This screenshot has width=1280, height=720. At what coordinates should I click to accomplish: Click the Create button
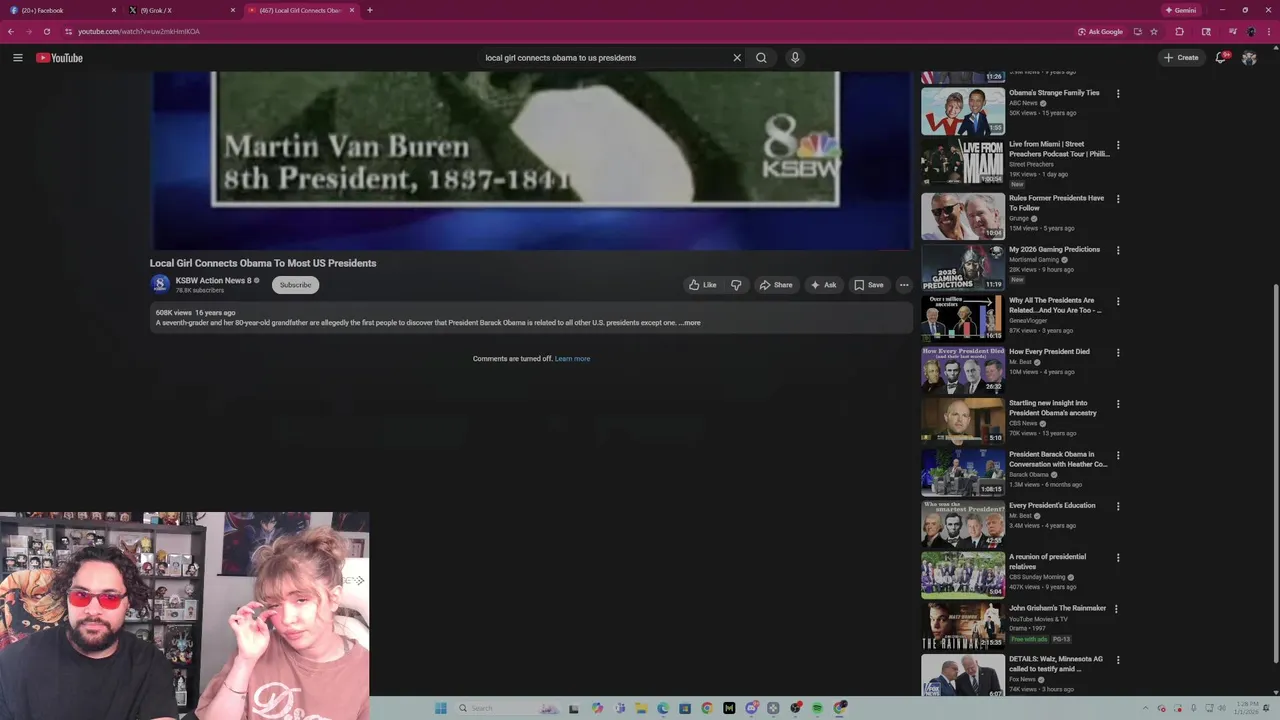coord(1181,58)
